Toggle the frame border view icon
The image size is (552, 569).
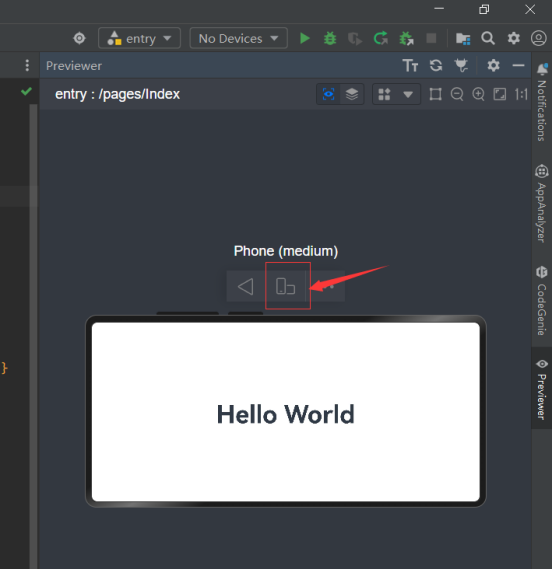436,94
